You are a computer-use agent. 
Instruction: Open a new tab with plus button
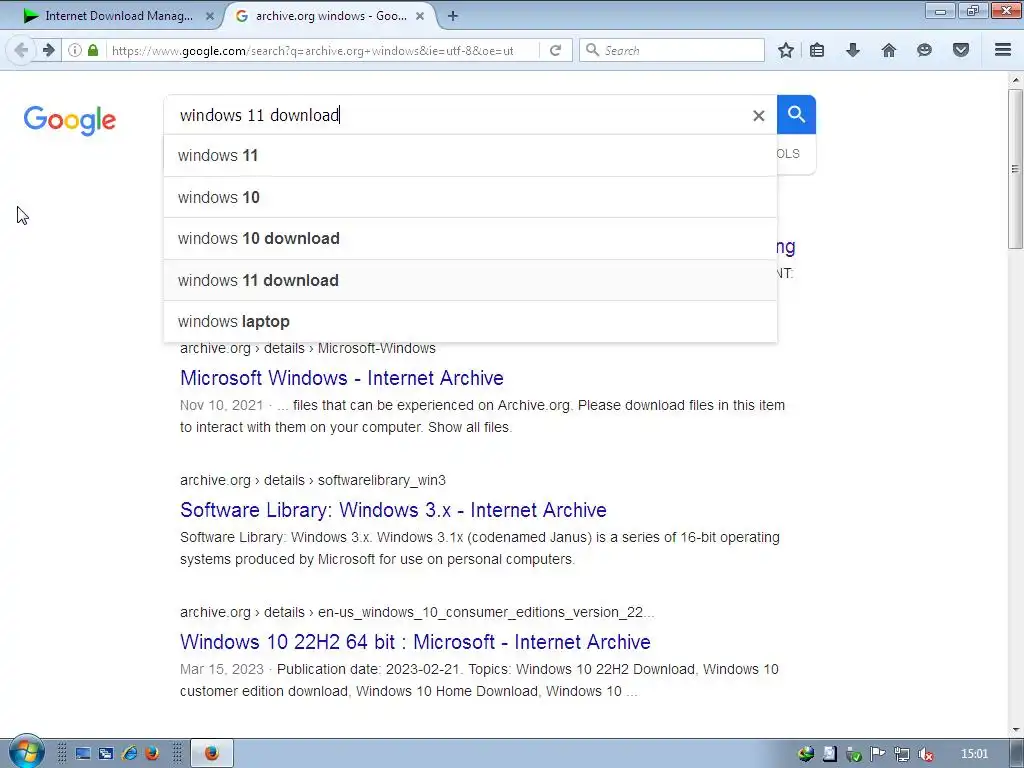pyautogui.click(x=453, y=16)
